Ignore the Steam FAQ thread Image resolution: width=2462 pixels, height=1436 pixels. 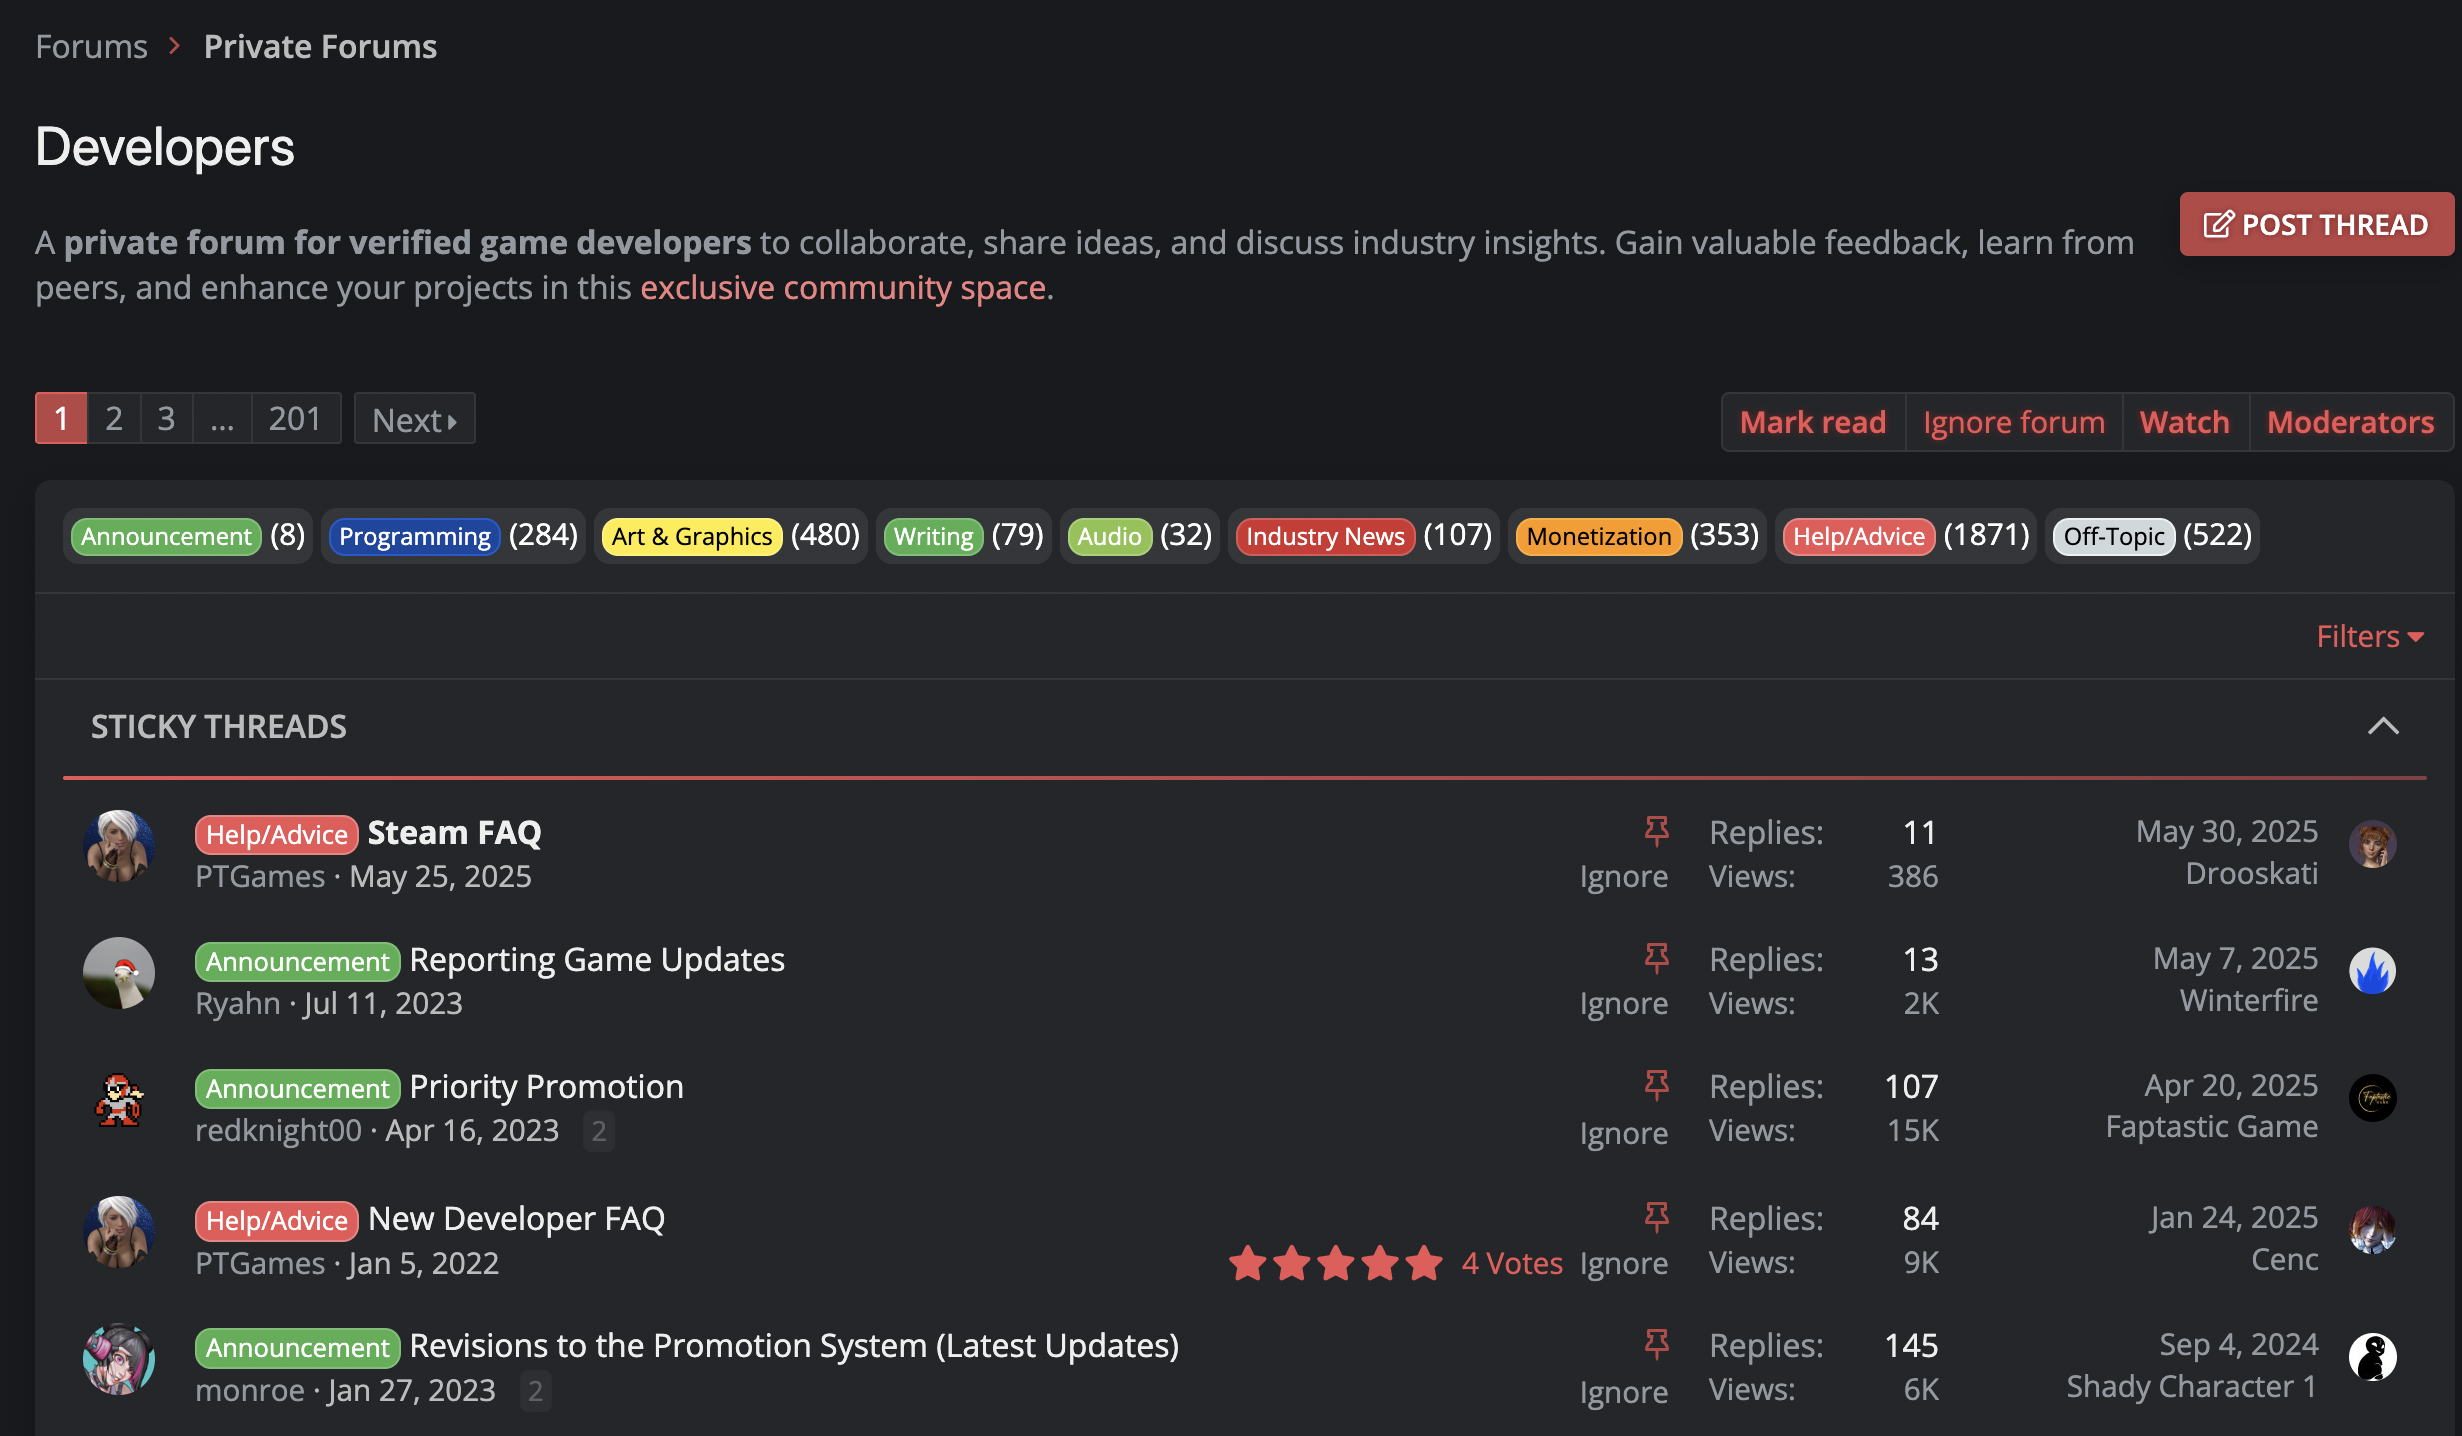pos(1624,876)
